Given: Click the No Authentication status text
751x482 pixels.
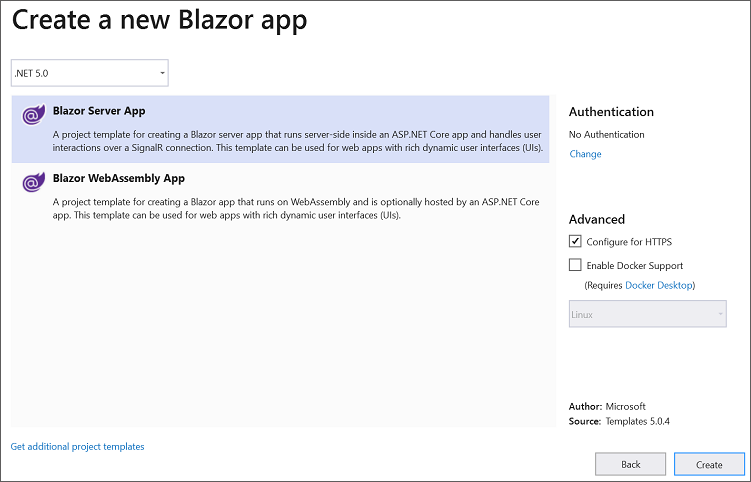Looking at the screenshot, I should pyautogui.click(x=606, y=134).
